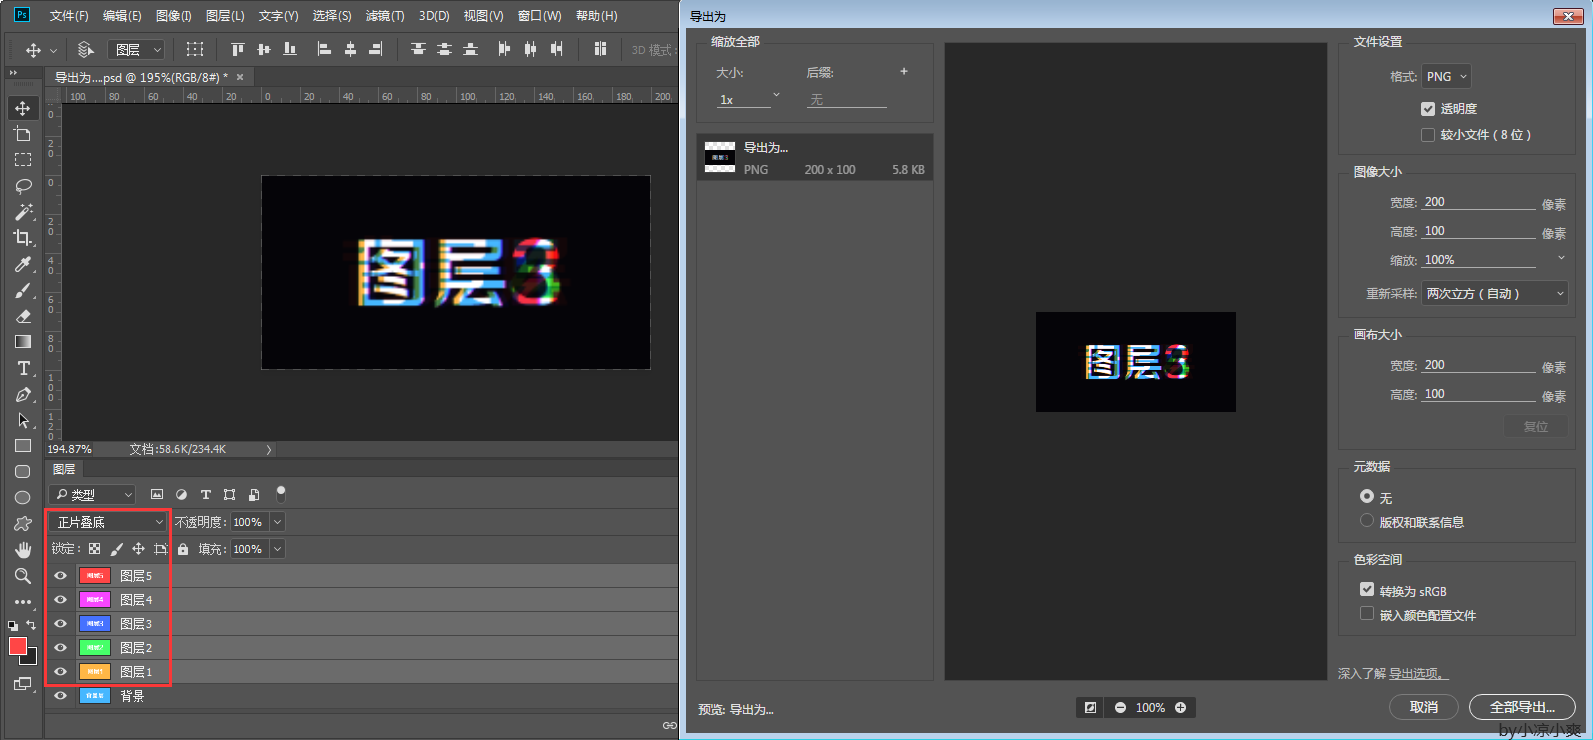The height and width of the screenshot is (740, 1593).
Task: Open the 滤镜(T) menu
Action: point(385,15)
